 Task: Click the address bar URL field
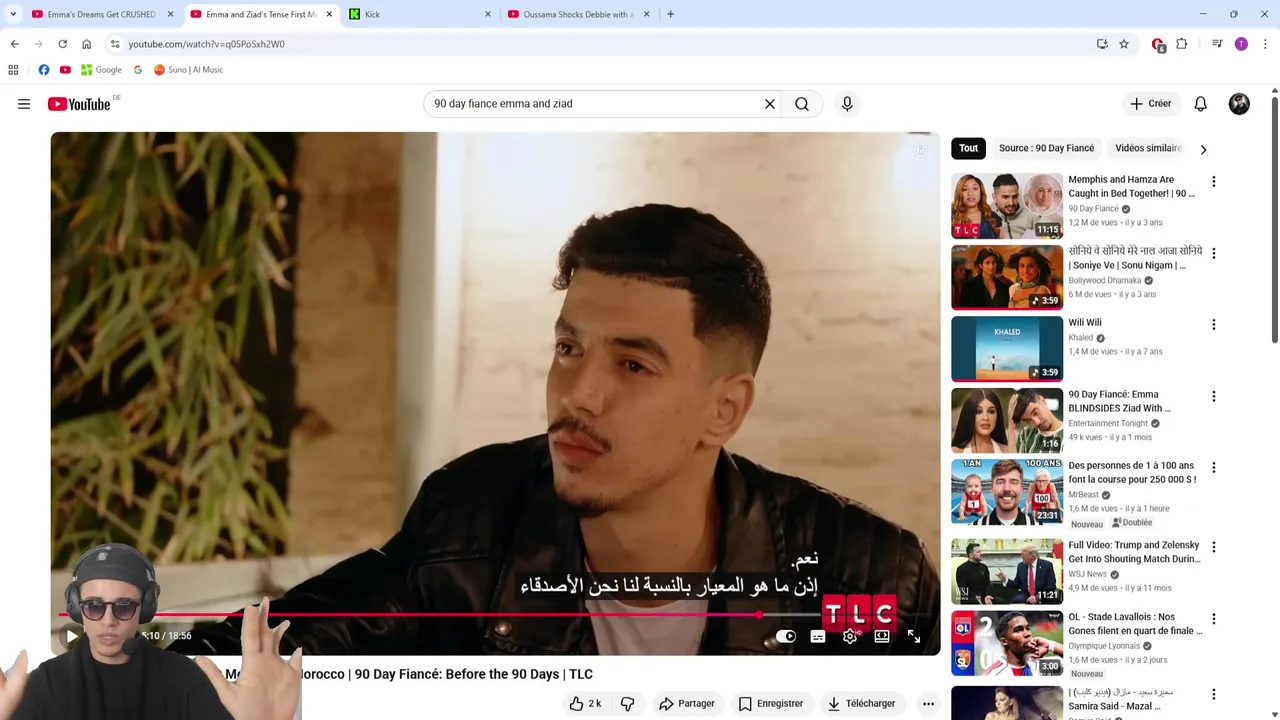tap(600, 44)
